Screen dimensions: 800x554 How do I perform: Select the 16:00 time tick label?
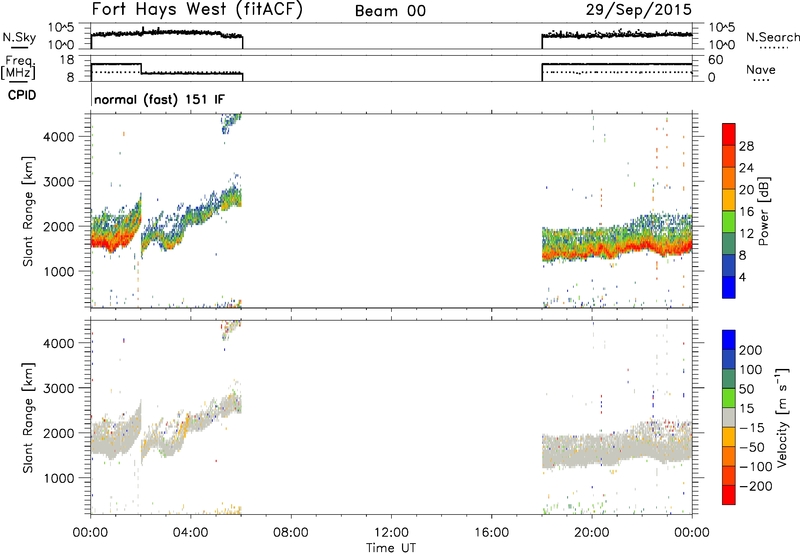pyautogui.click(x=491, y=533)
